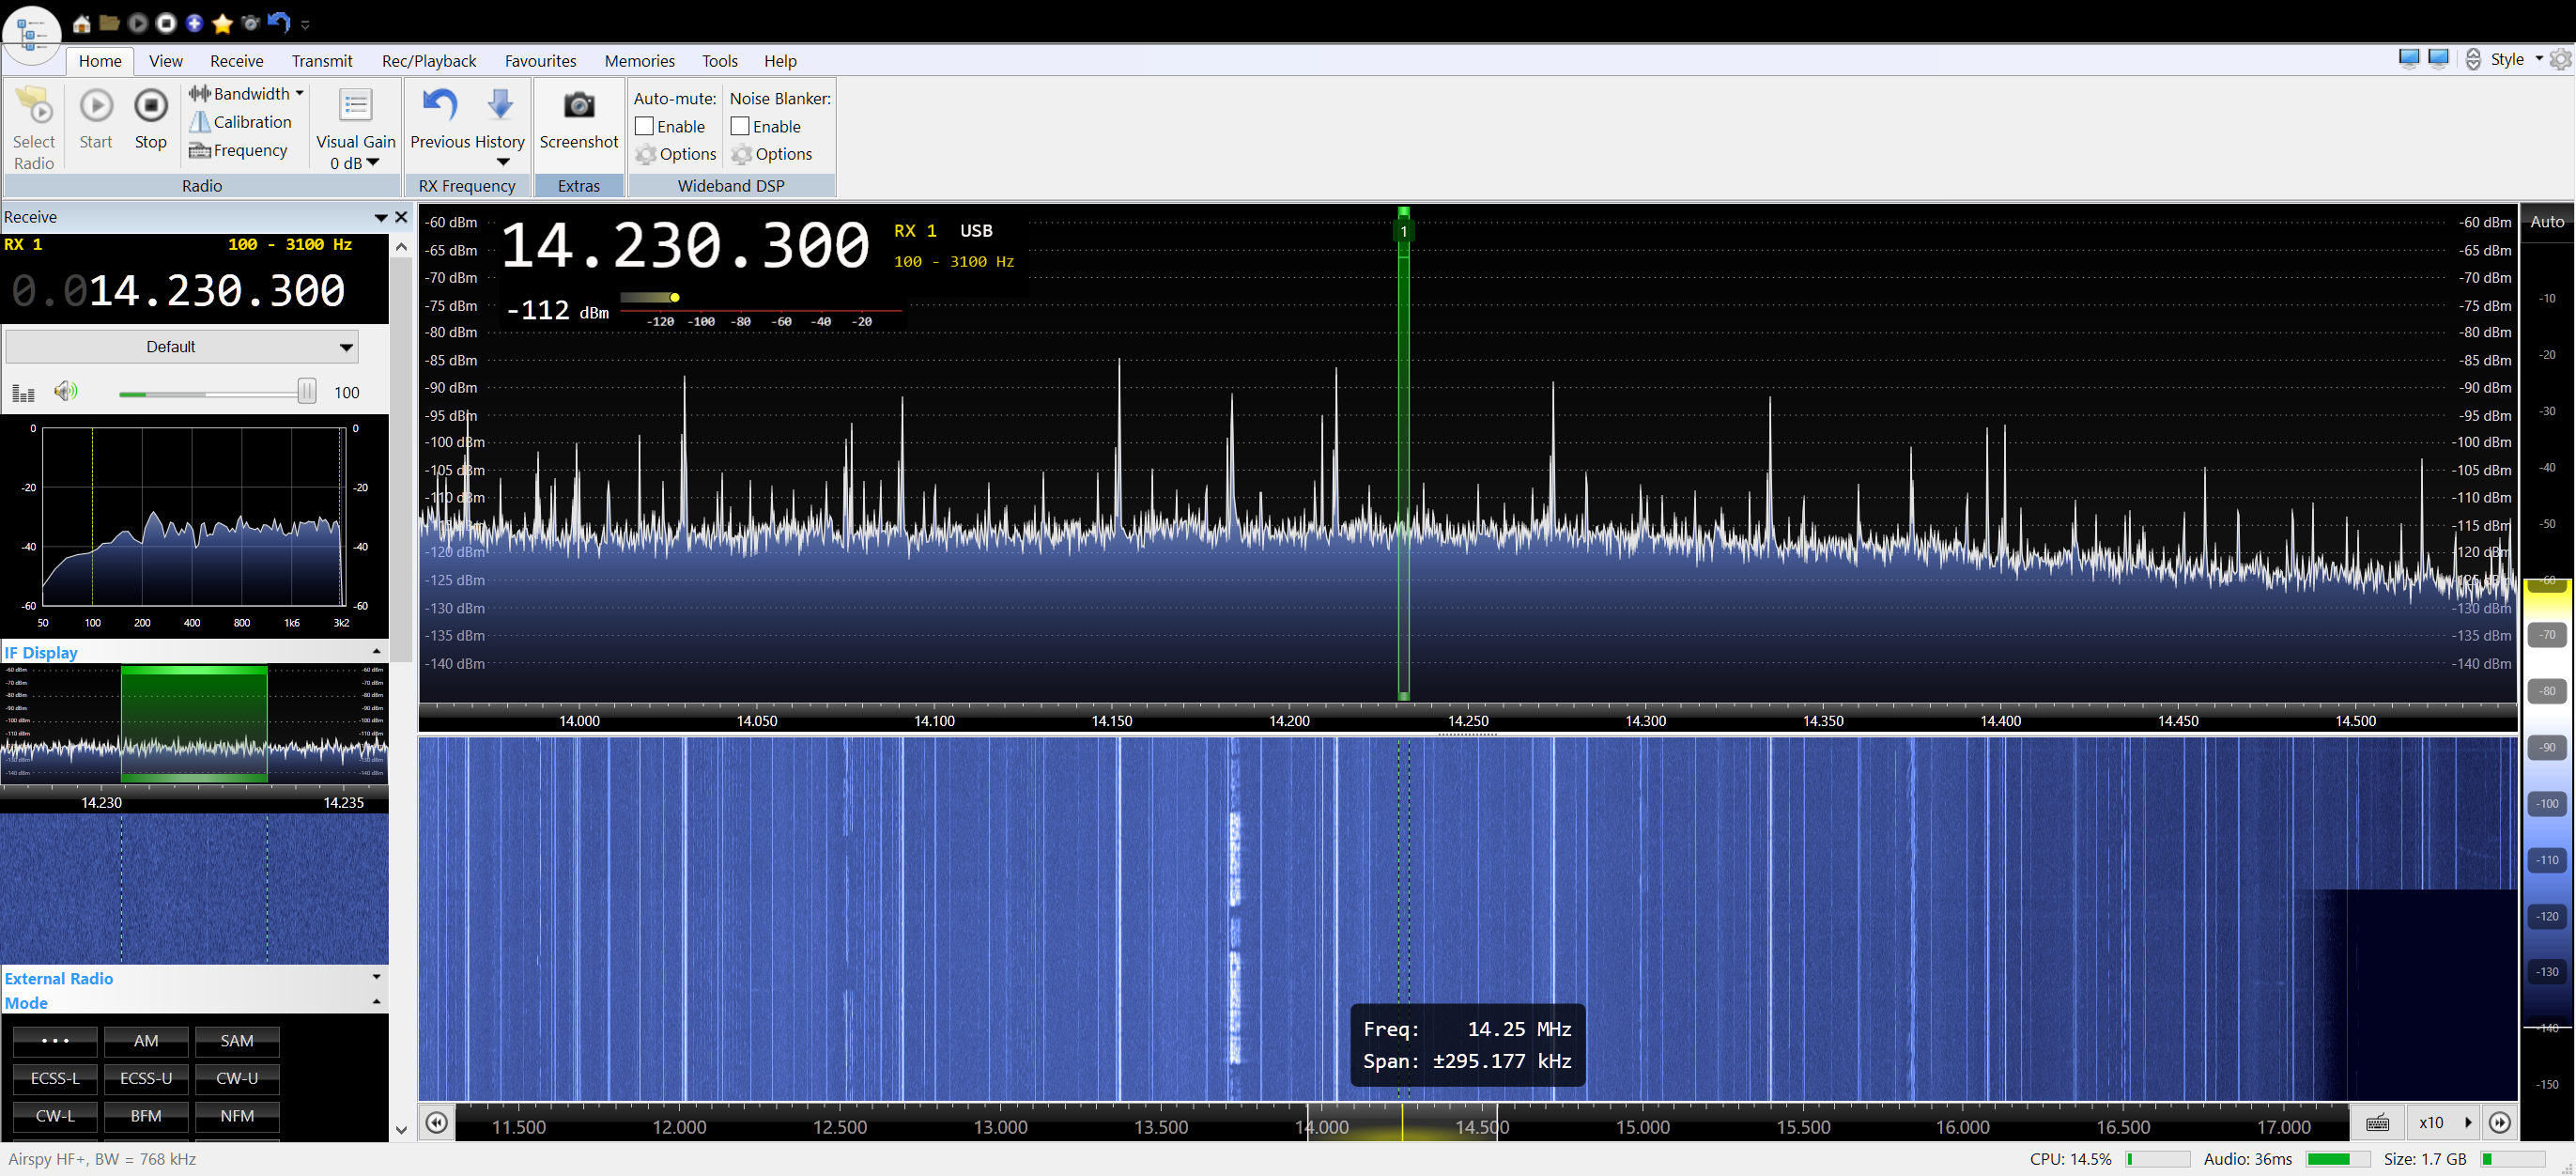Step the waterfall band left
The width and height of the screenshot is (2576, 1176).
click(436, 1123)
